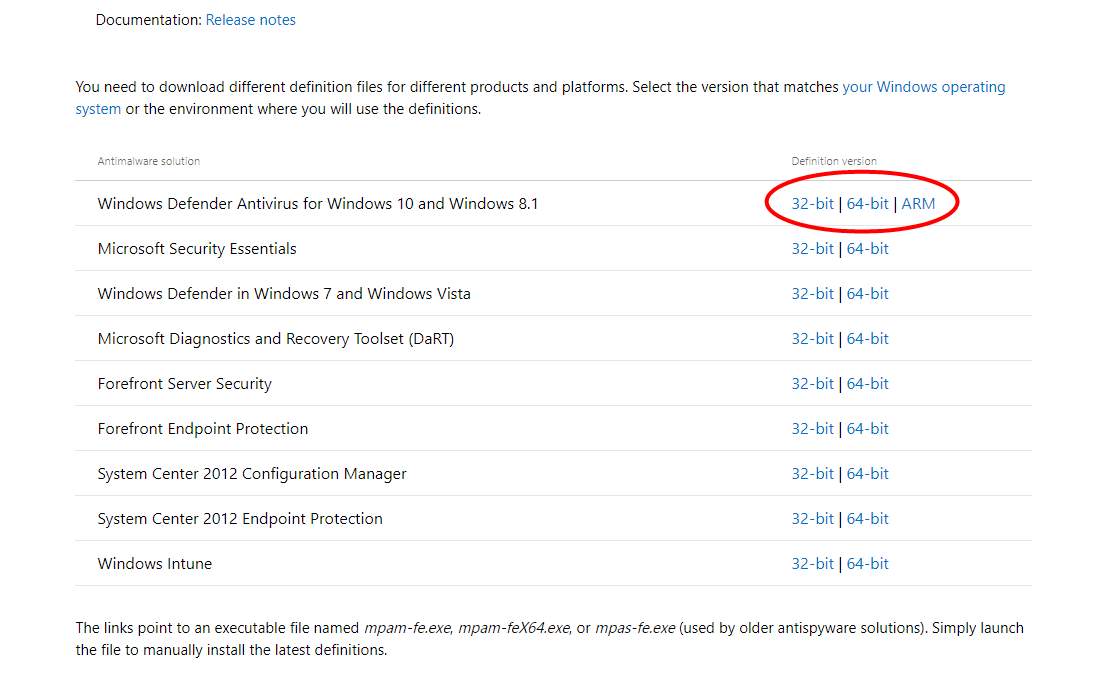This screenshot has width=1119, height=679.
Task: Get 64-bit Microsoft Security Essentials definitions
Action: pos(867,249)
